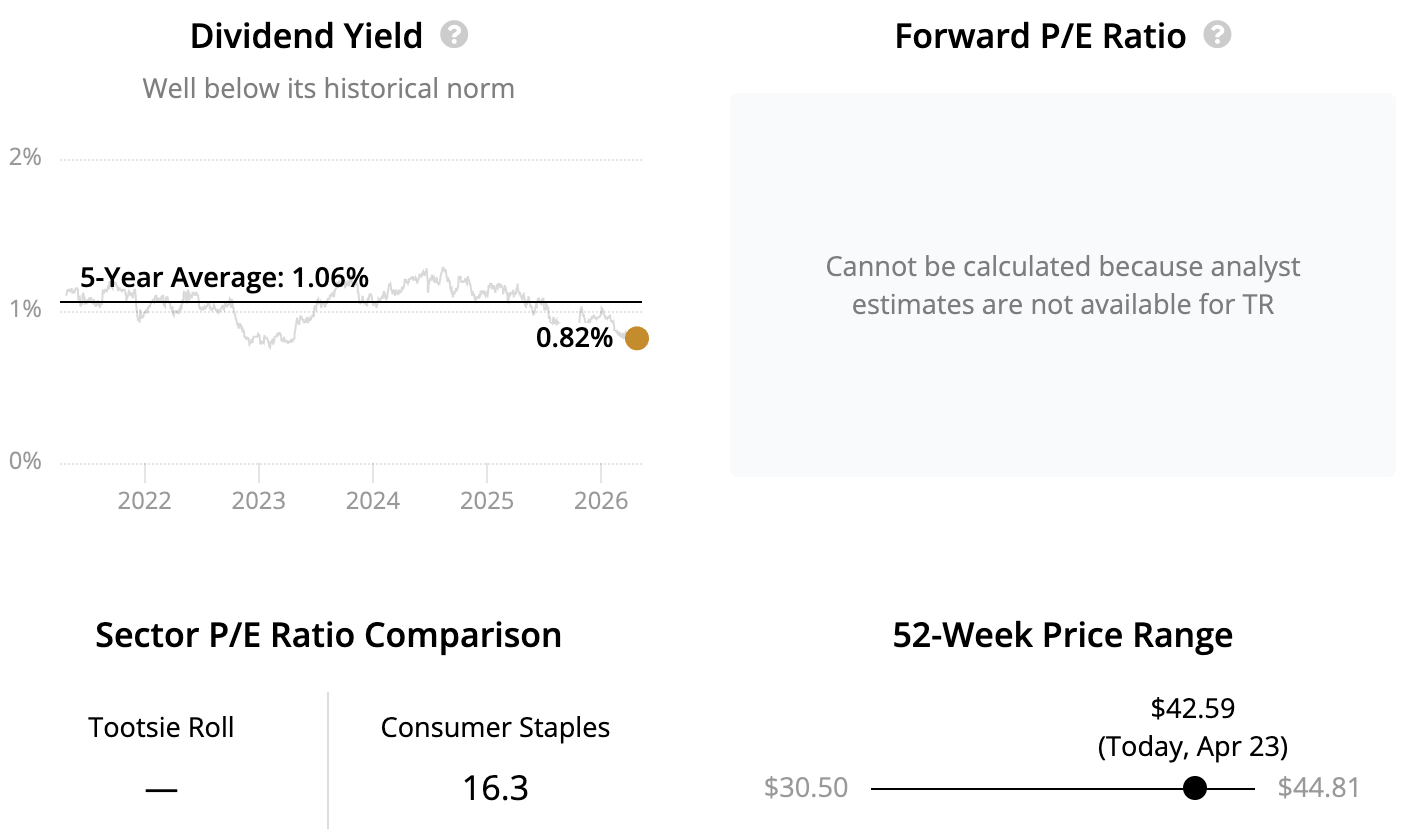Click the 2026 label on chart axis
The height and width of the screenshot is (840, 1414).
tap(600, 499)
